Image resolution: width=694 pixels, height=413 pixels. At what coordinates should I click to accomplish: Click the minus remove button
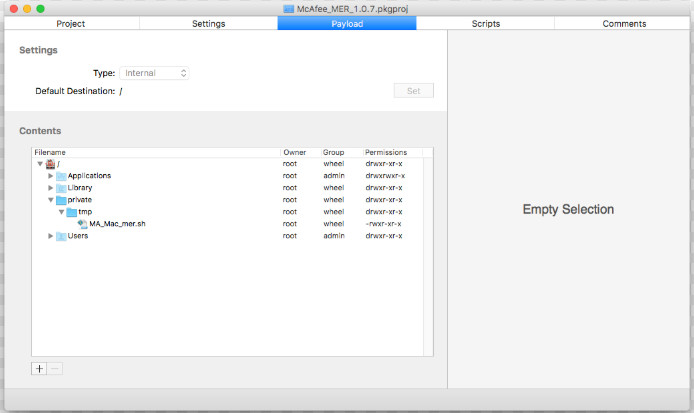55,368
